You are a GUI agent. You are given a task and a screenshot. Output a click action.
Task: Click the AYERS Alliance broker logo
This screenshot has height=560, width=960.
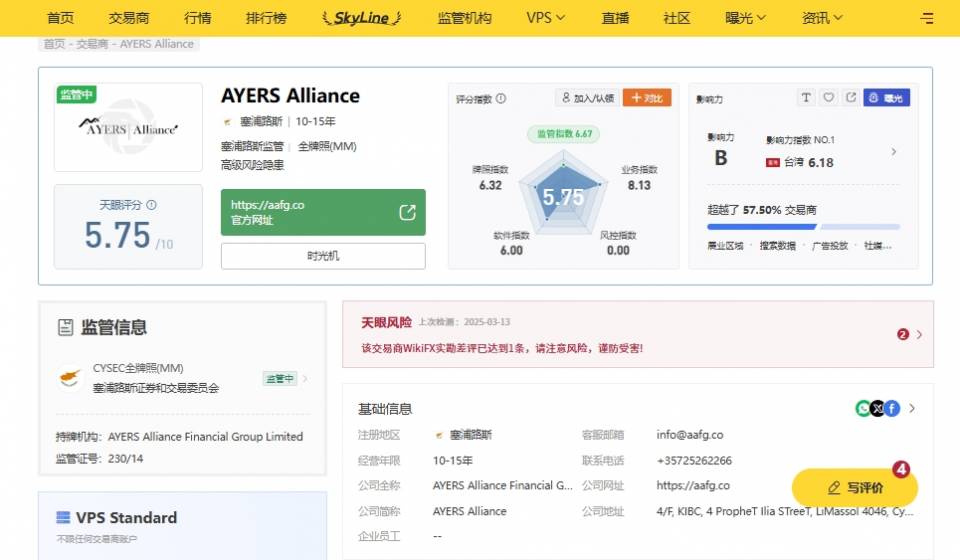[x=128, y=127]
